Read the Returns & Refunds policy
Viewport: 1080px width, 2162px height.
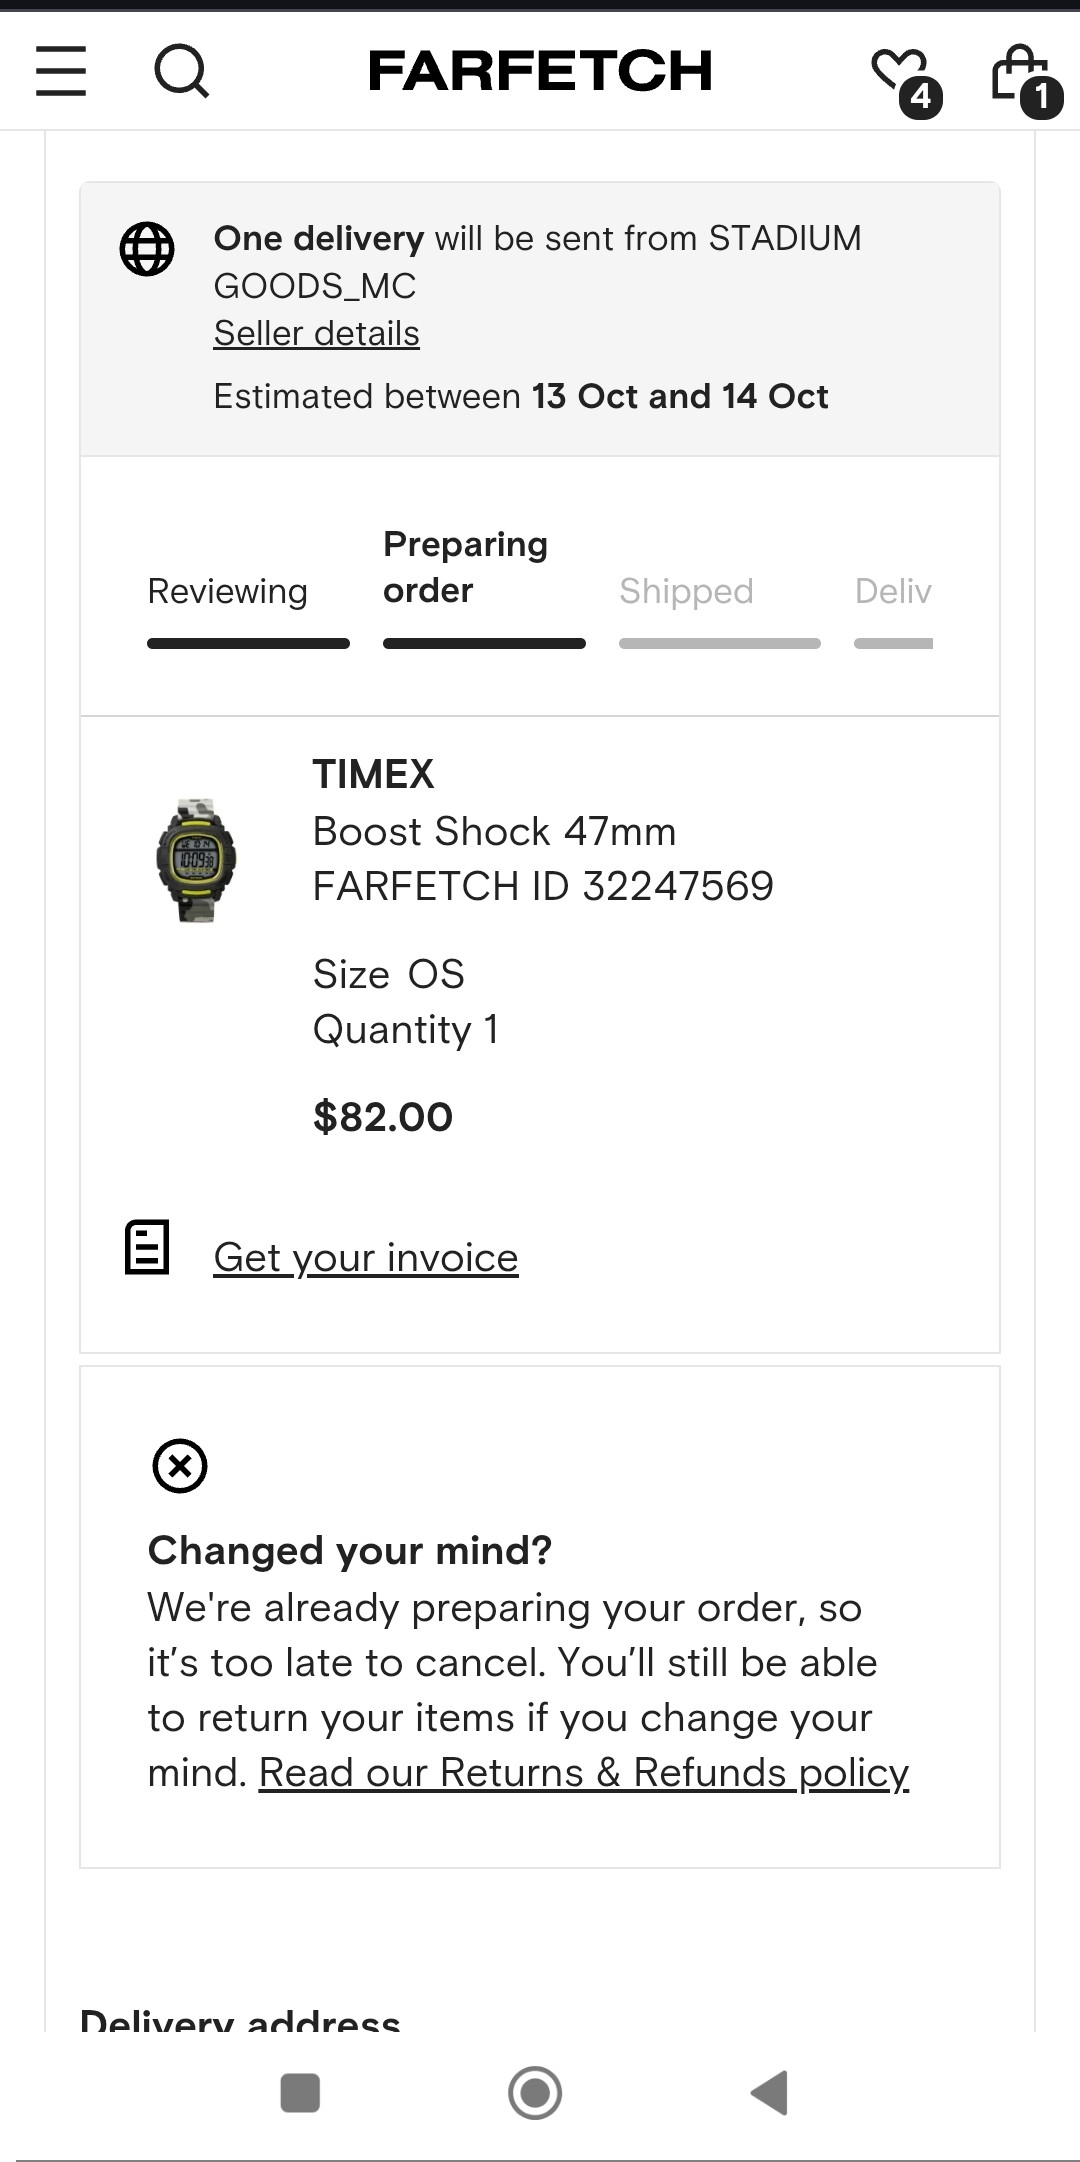pos(583,1773)
